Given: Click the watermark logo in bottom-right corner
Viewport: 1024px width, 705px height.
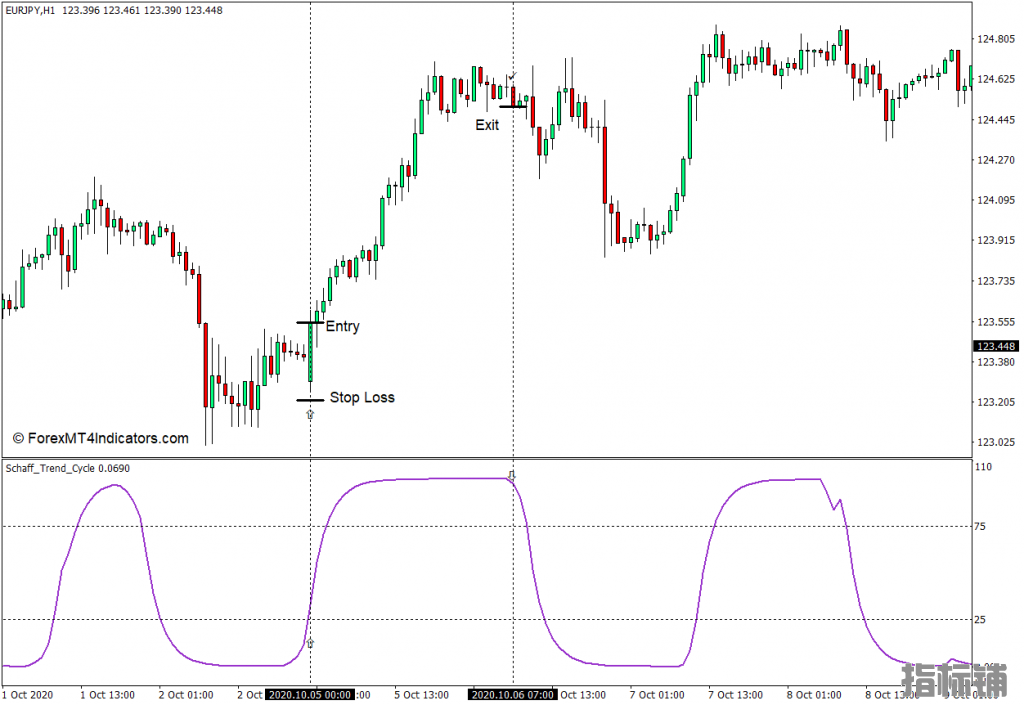Looking at the screenshot, I should [953, 681].
